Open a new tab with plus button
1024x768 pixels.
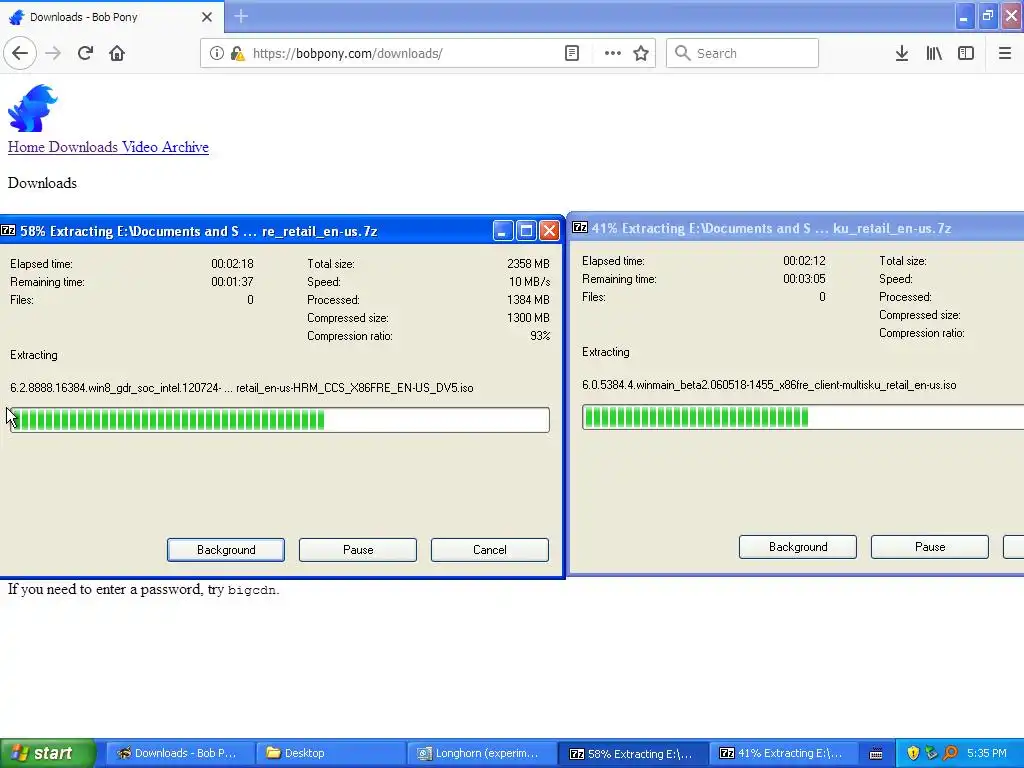(241, 16)
